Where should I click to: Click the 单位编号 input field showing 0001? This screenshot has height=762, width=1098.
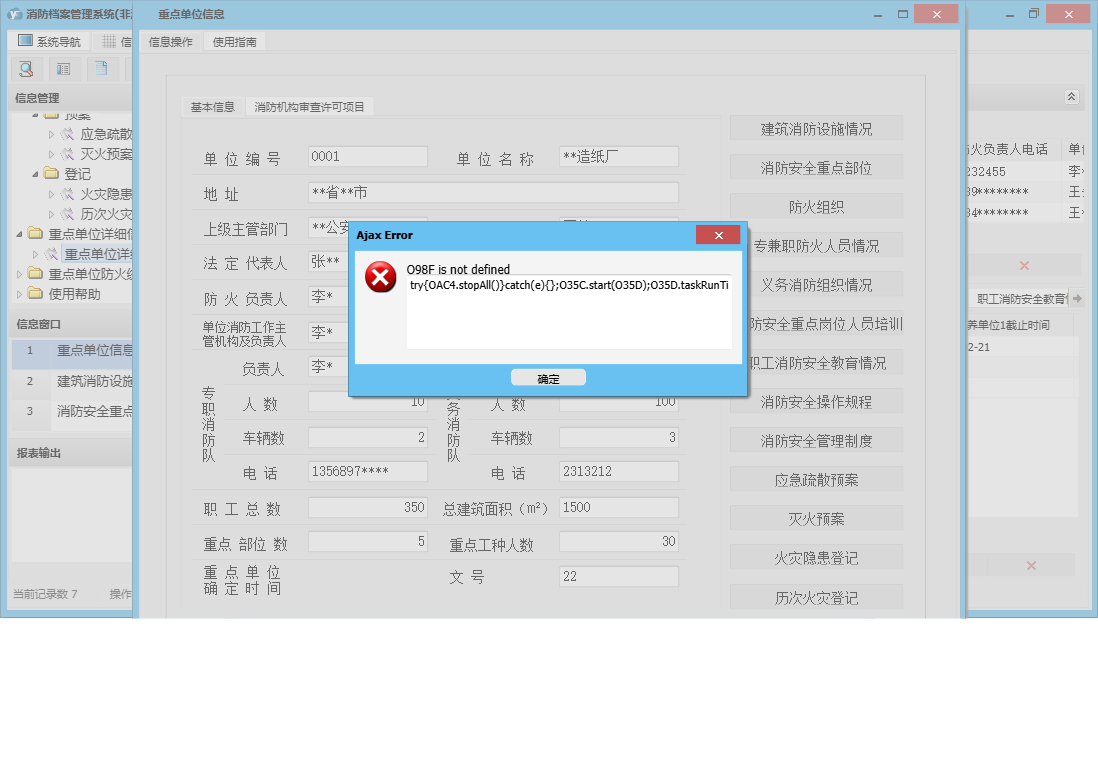coord(367,156)
